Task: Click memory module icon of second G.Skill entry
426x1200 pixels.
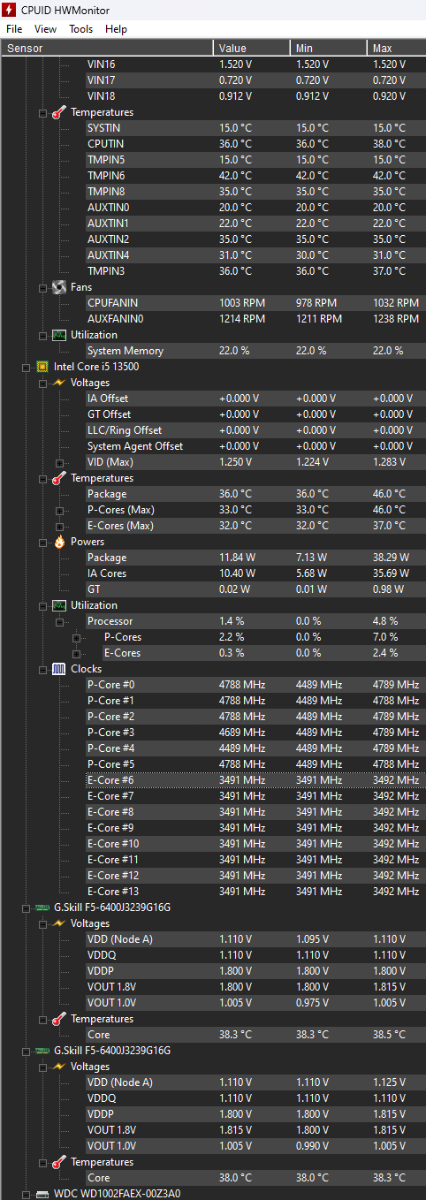Action: click(42, 1051)
